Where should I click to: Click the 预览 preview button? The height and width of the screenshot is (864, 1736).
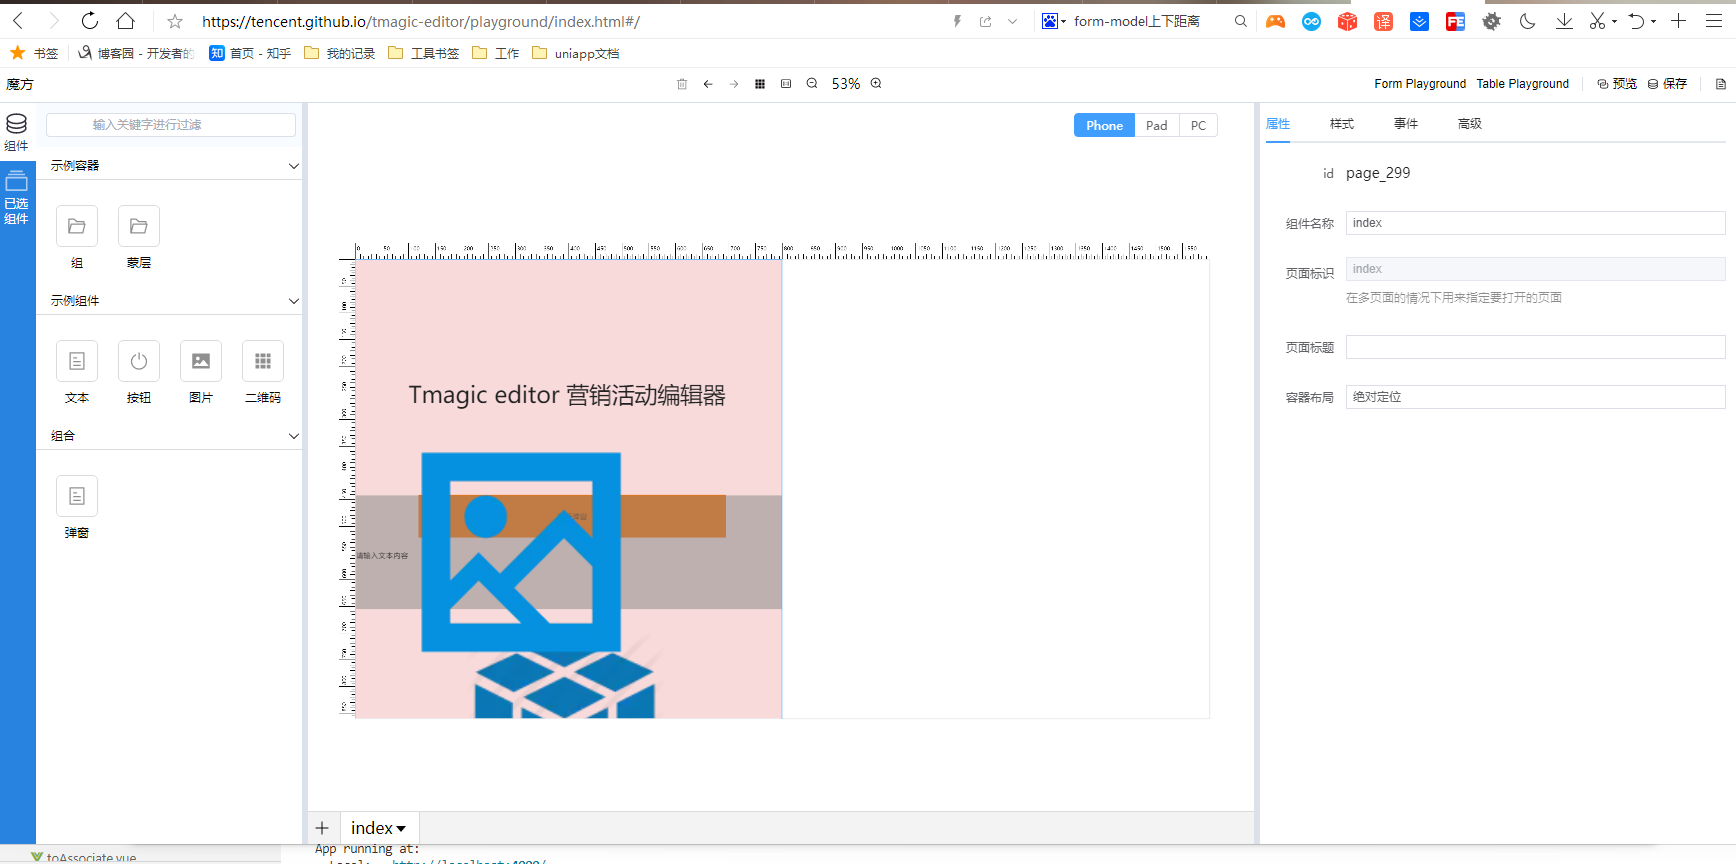coord(1617,84)
